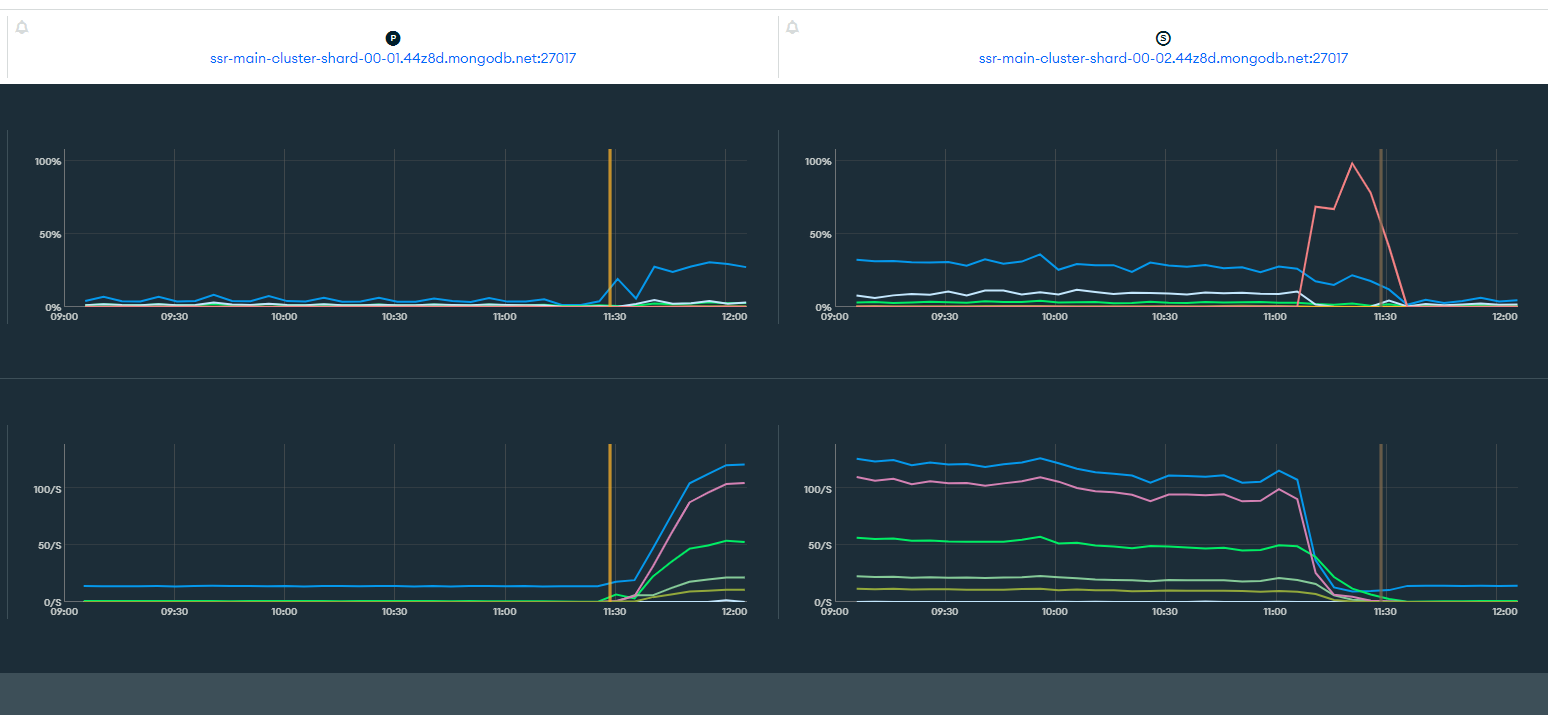Viewport: 1560px width, 715px height.
Task: Click the alert bell above shard-00-02 host
Action: coord(792,27)
